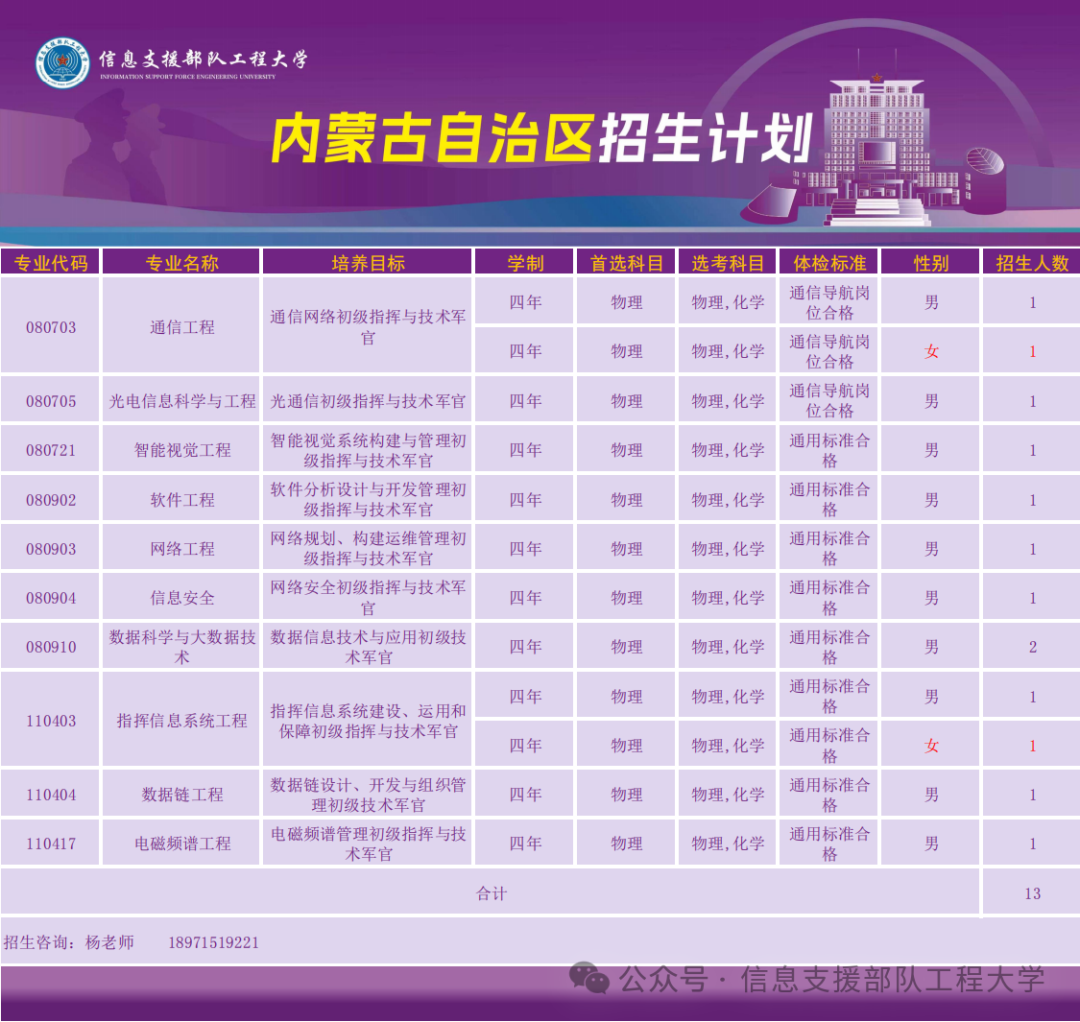Click the 首选科目 column header
The width and height of the screenshot is (1080, 1022).
click(x=626, y=263)
